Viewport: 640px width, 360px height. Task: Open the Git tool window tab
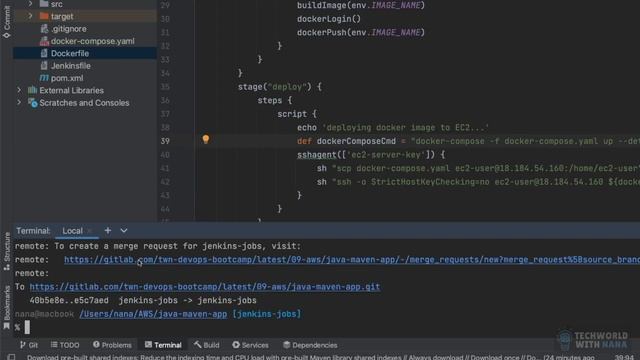(x=29, y=345)
